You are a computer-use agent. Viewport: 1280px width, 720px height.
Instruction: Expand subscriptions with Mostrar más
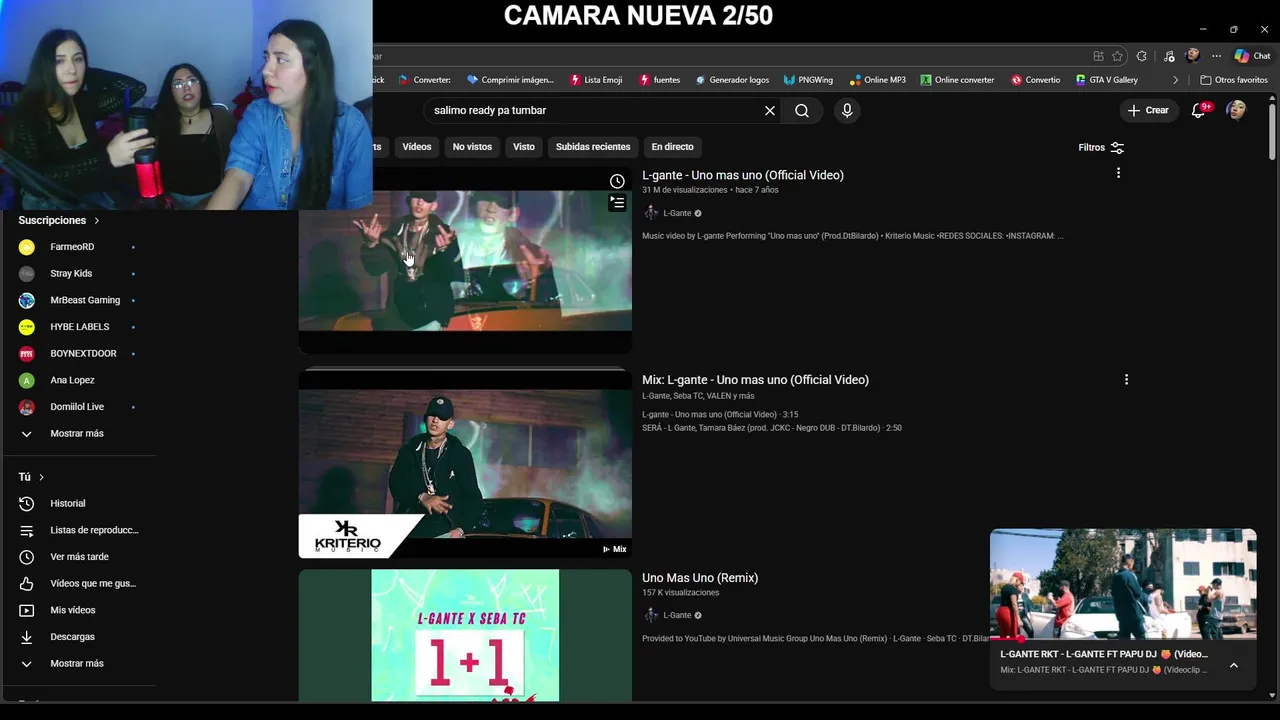point(78,433)
